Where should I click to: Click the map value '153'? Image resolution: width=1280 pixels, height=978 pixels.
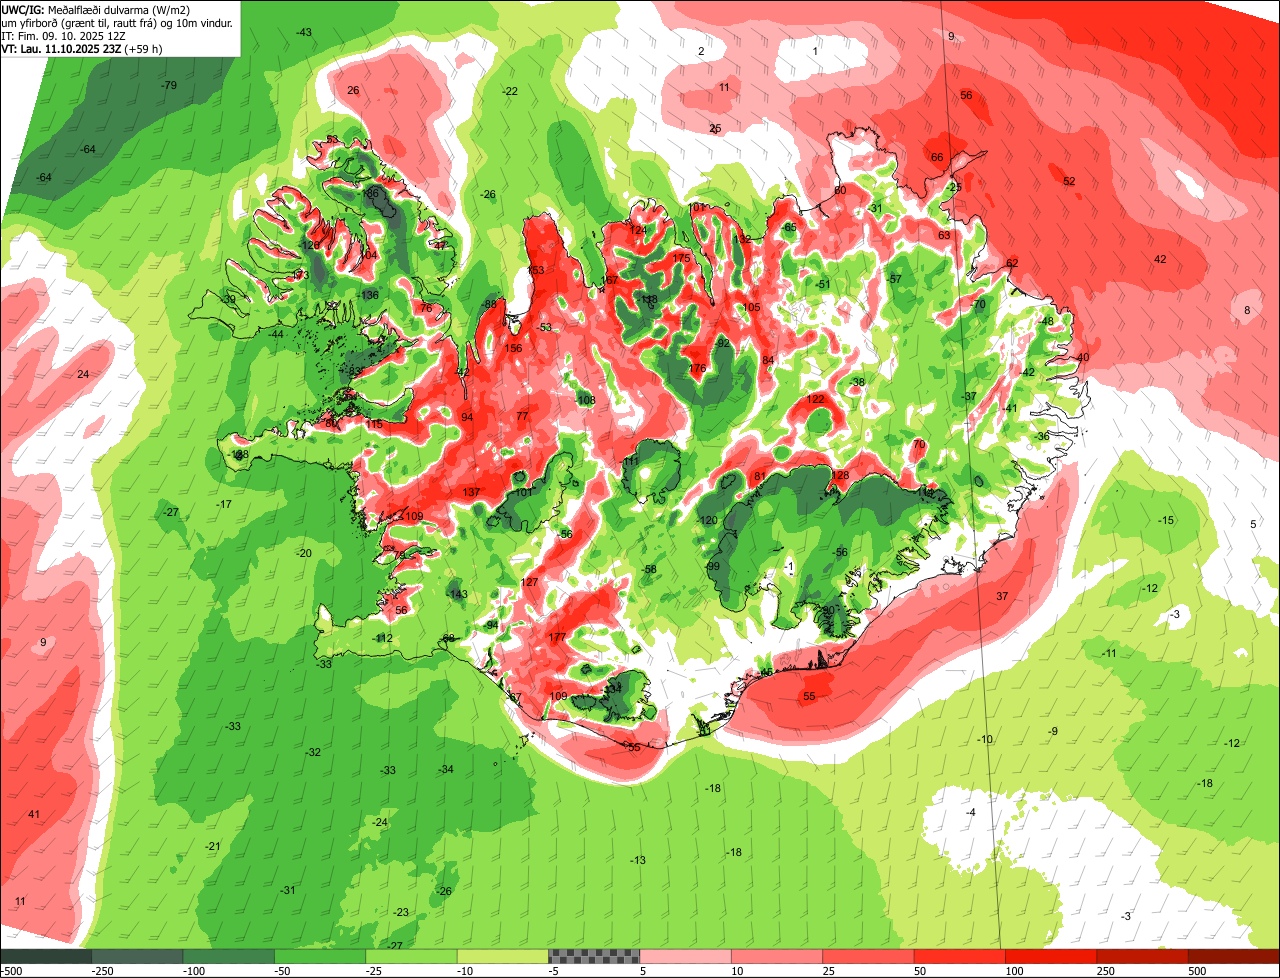coord(536,270)
